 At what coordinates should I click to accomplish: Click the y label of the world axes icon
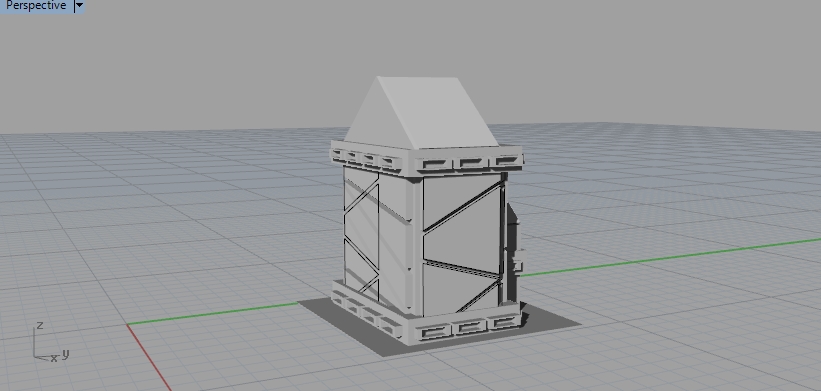click(65, 354)
